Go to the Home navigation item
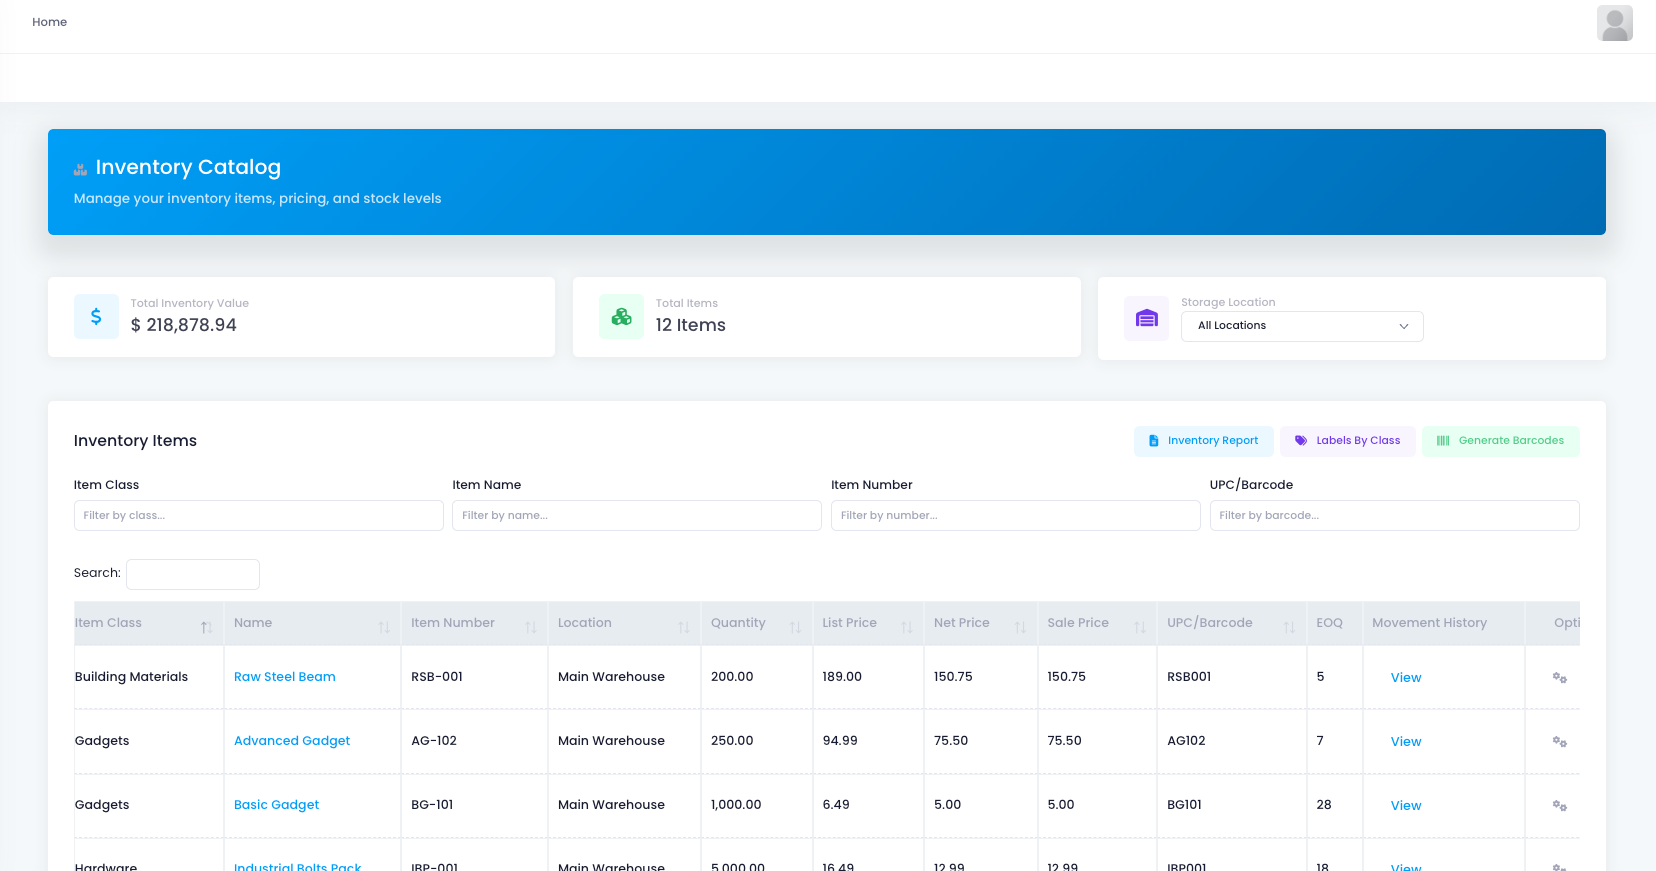The image size is (1656, 871). click(x=49, y=22)
